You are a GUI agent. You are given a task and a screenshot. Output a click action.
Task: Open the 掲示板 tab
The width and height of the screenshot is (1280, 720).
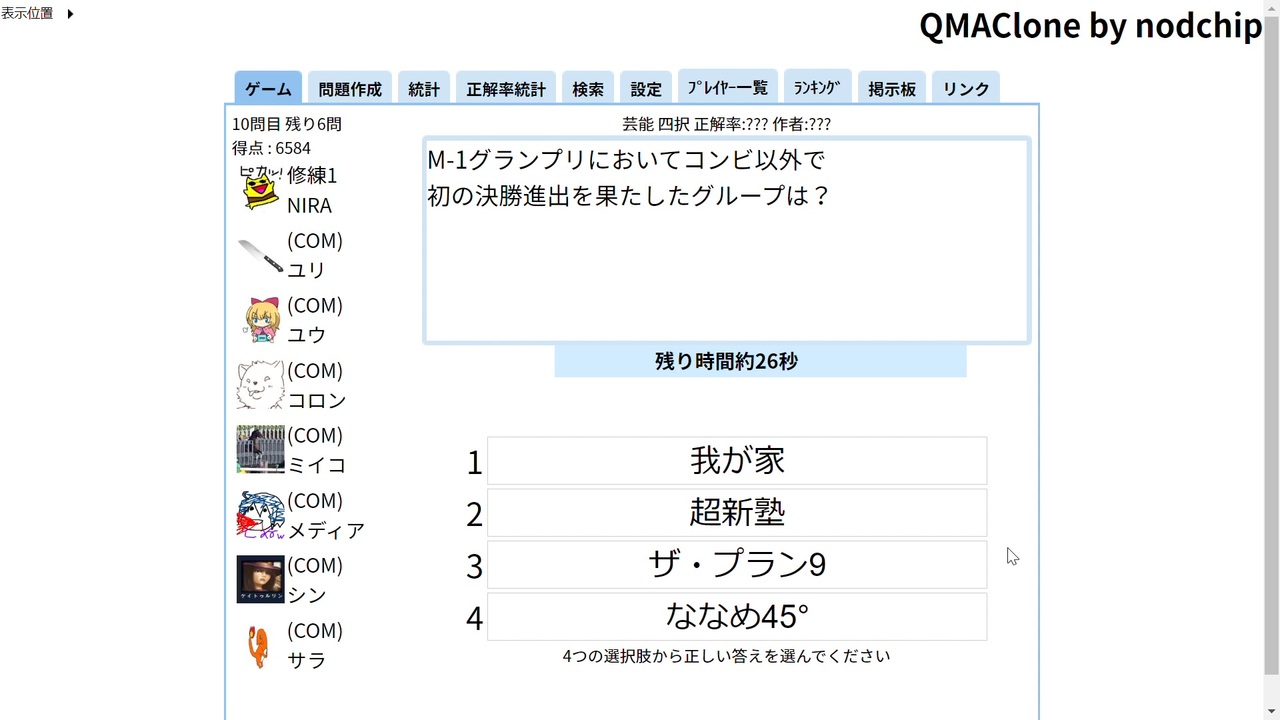(891, 88)
